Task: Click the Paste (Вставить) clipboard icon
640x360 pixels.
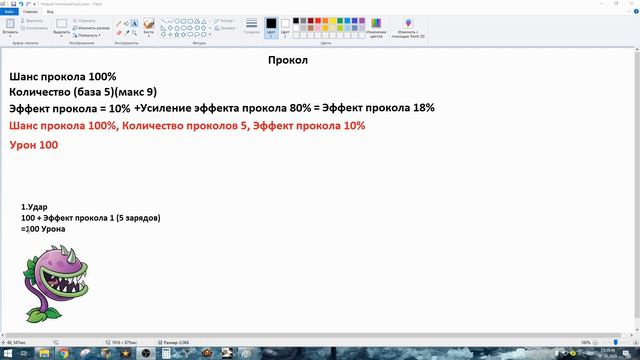Action: 10,23
